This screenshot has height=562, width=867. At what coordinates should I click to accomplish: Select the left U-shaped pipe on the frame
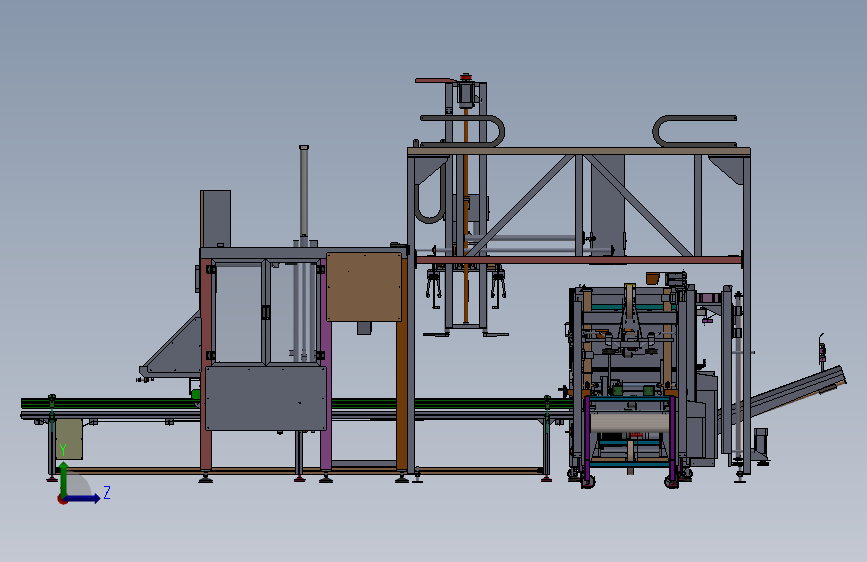point(463,131)
